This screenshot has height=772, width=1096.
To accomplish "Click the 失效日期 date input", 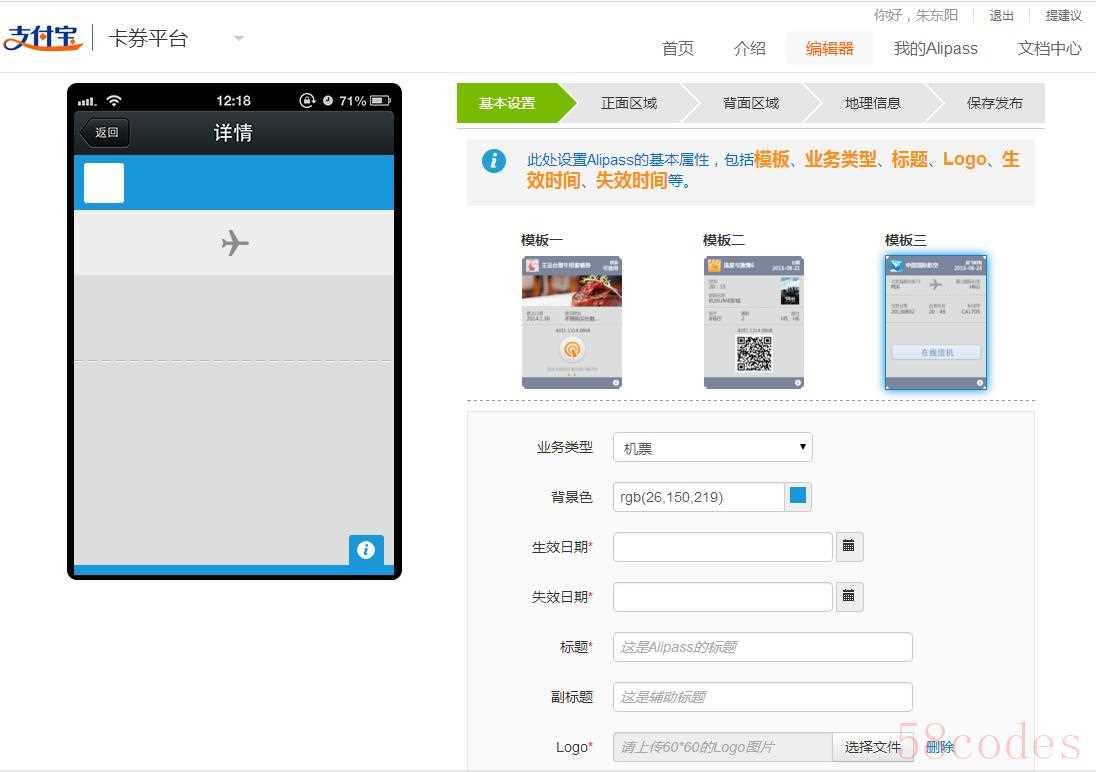I will coord(723,597).
